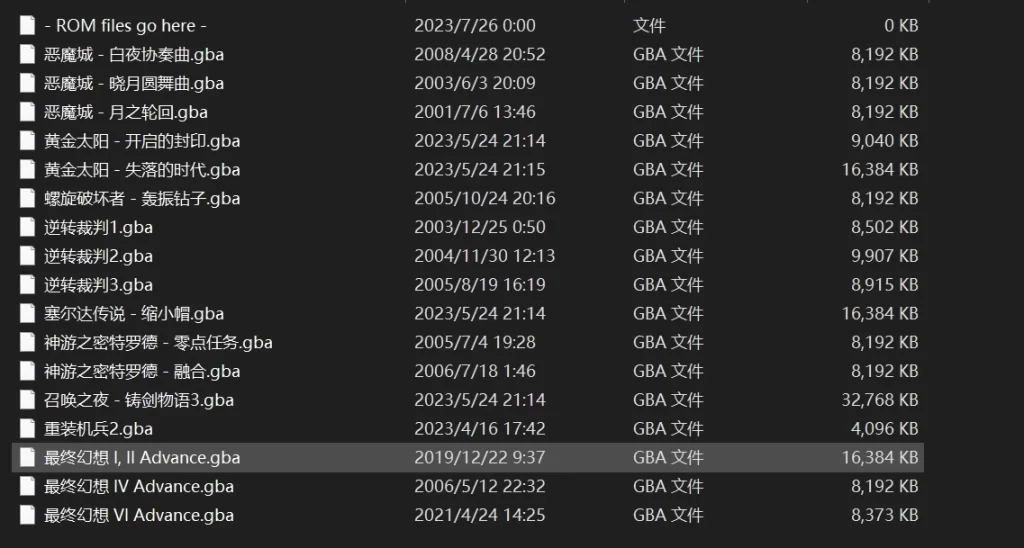
Task: Click the icon of 神游之密特罗德 - 融合.gba
Action: tap(27, 371)
